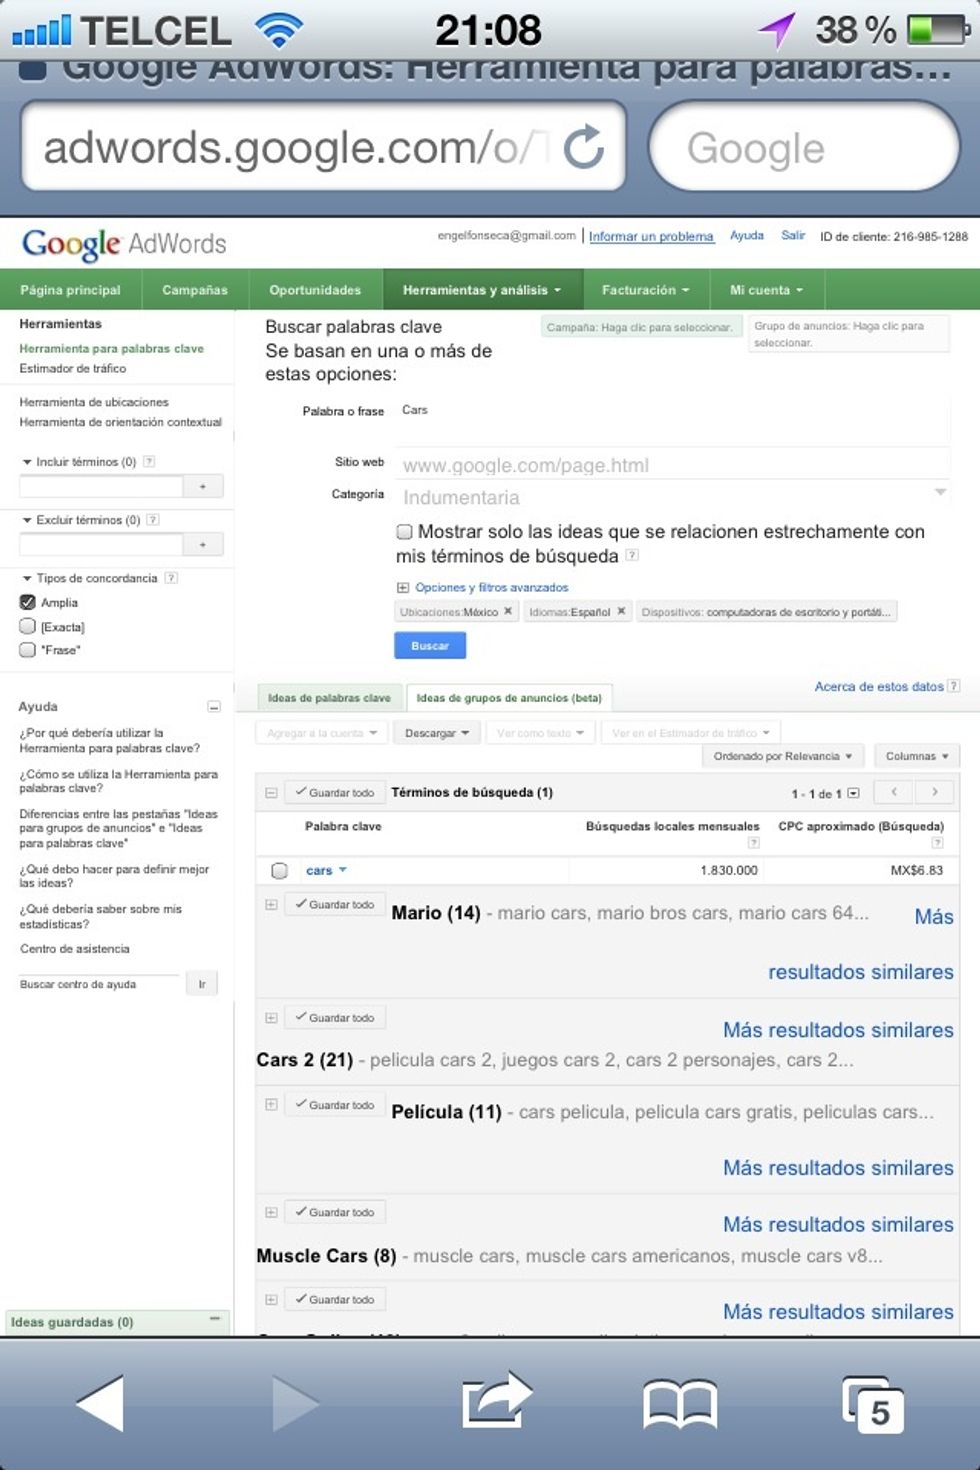Screen dimensions: 980x1470
Task: Open Herramienta de ubicaciones link
Action: [94, 402]
